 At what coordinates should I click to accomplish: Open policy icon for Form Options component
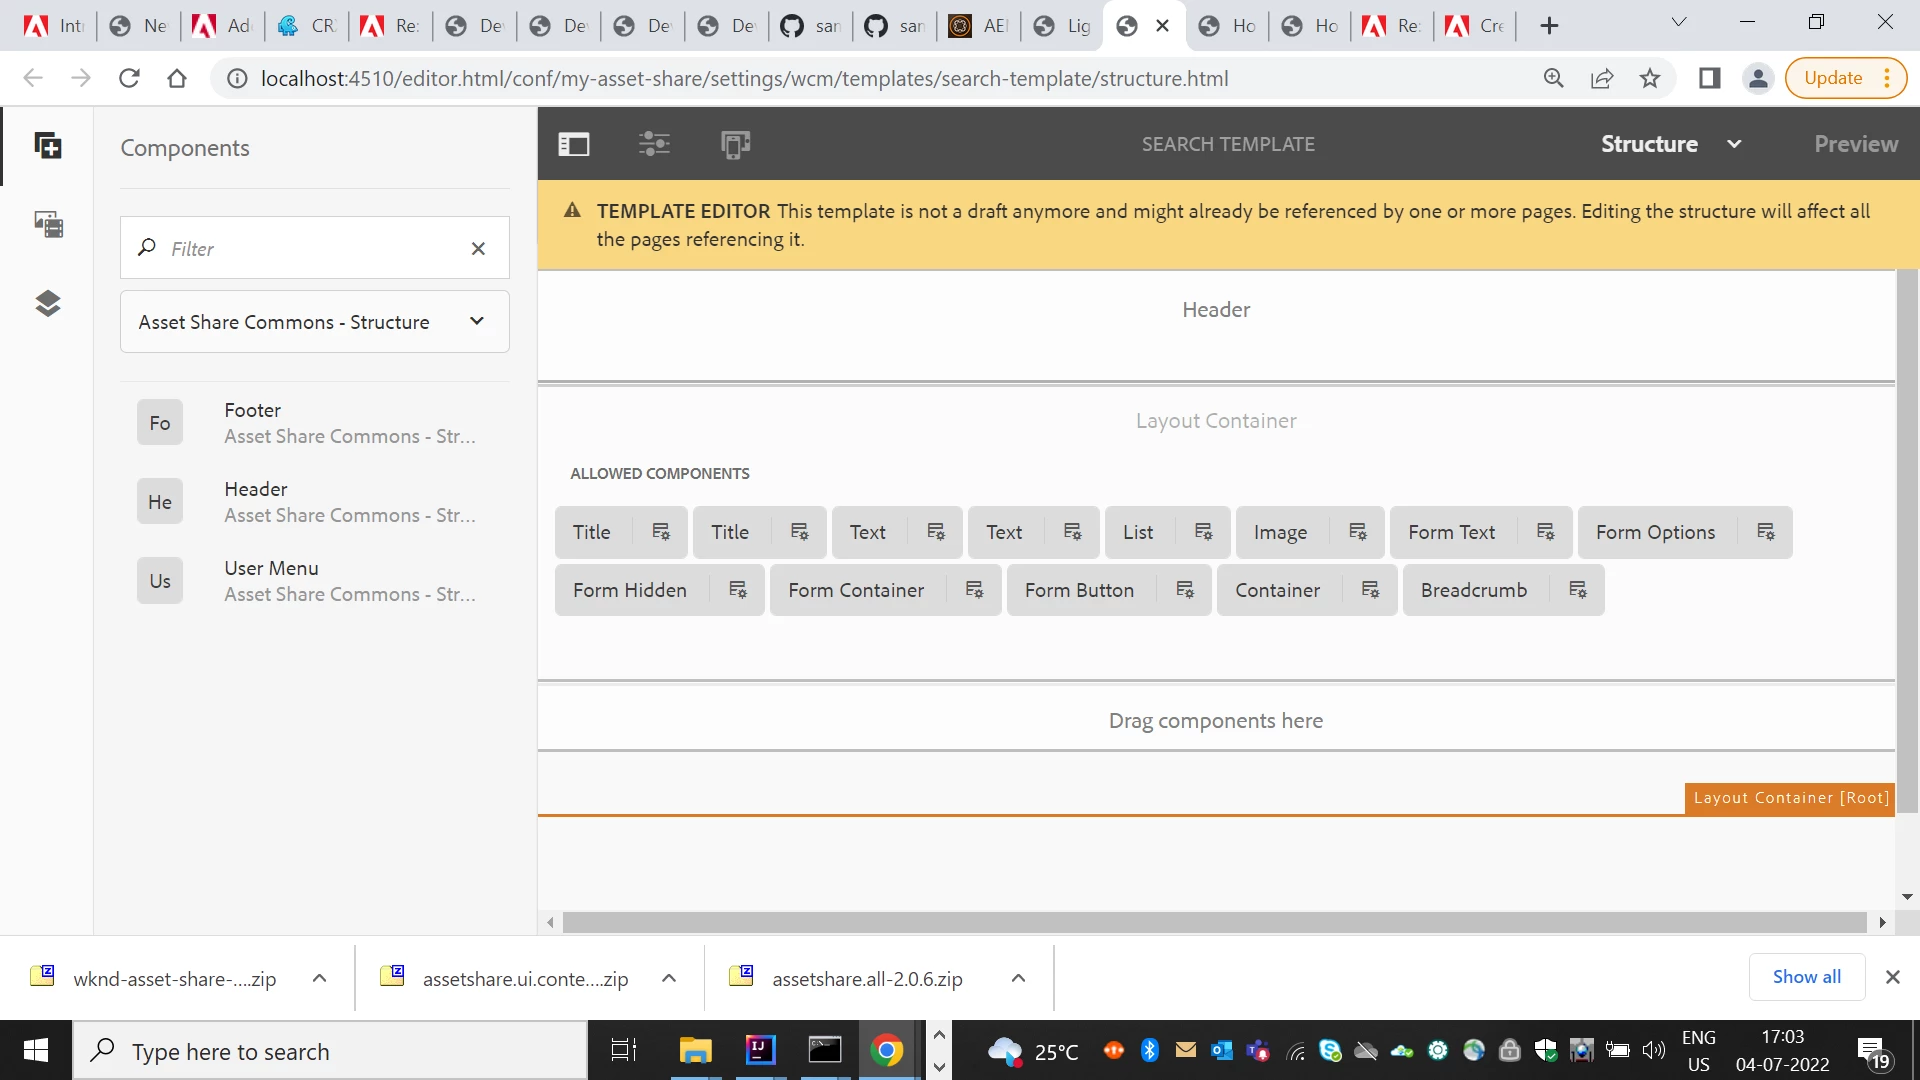coord(1766,532)
